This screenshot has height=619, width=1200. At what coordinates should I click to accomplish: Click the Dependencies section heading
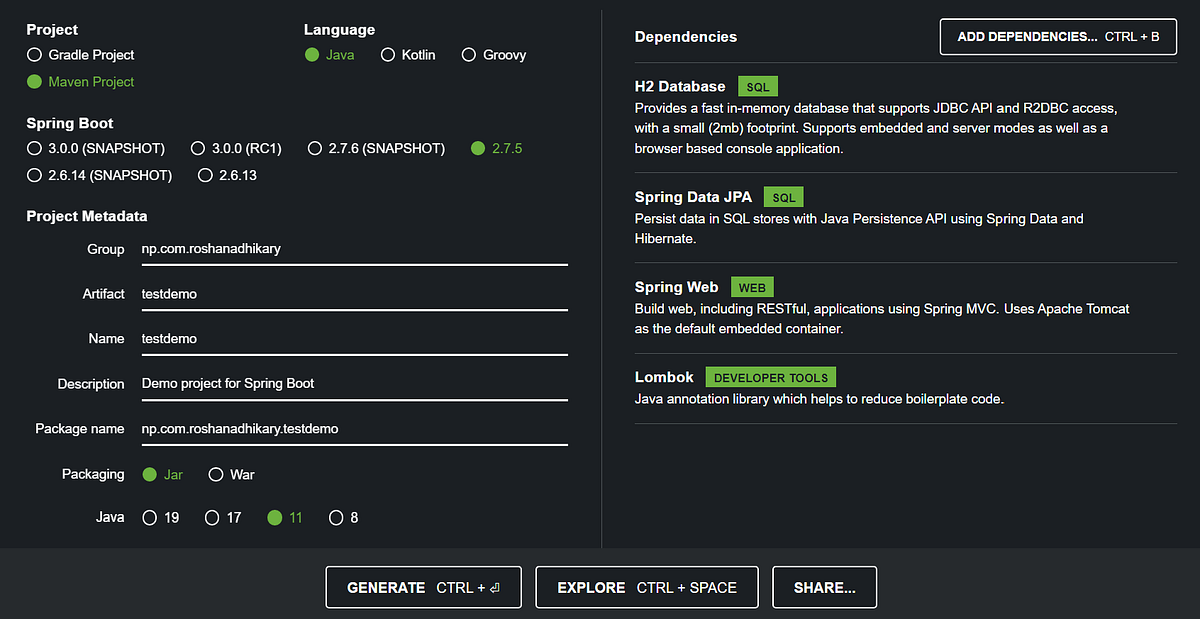tap(686, 37)
